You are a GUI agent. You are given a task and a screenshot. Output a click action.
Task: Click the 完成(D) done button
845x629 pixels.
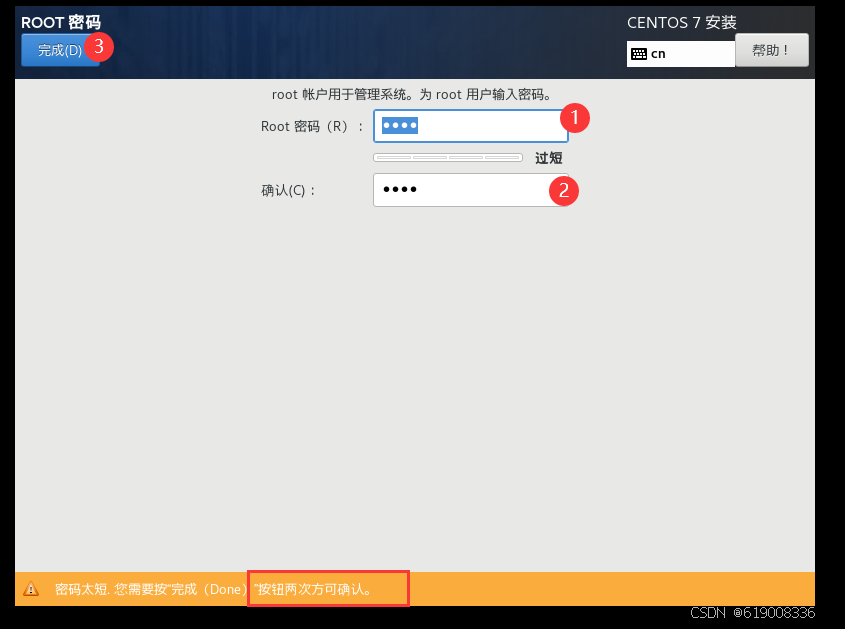point(59,50)
